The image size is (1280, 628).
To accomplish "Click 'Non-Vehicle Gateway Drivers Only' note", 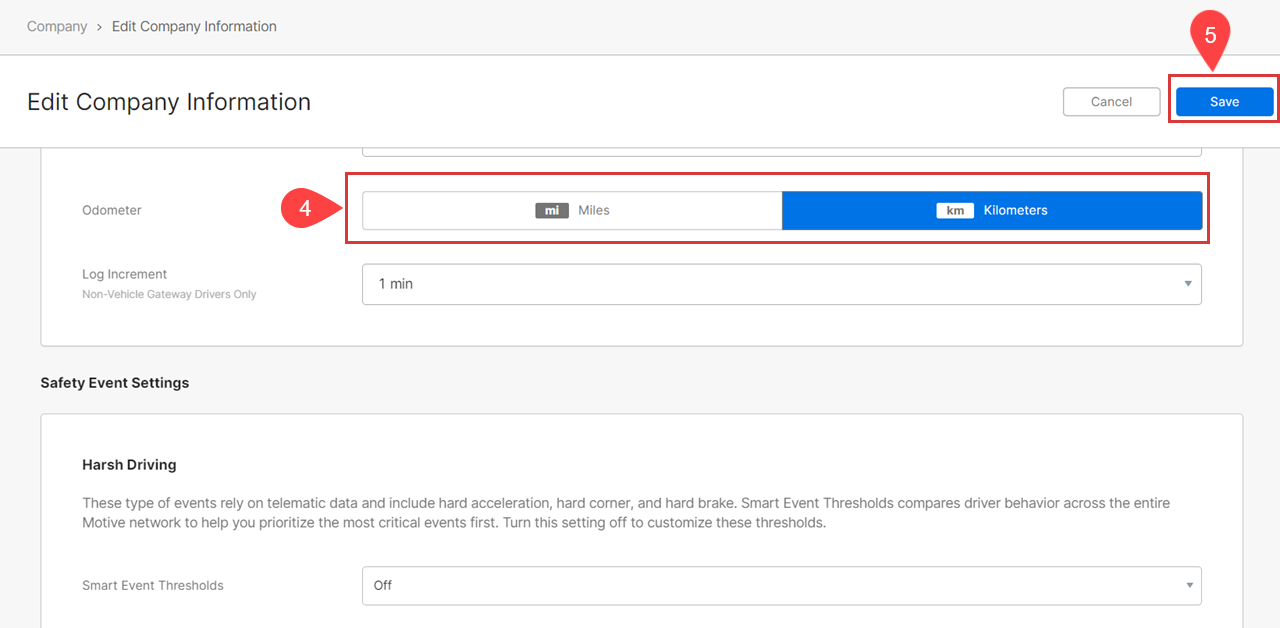I will 169,295.
